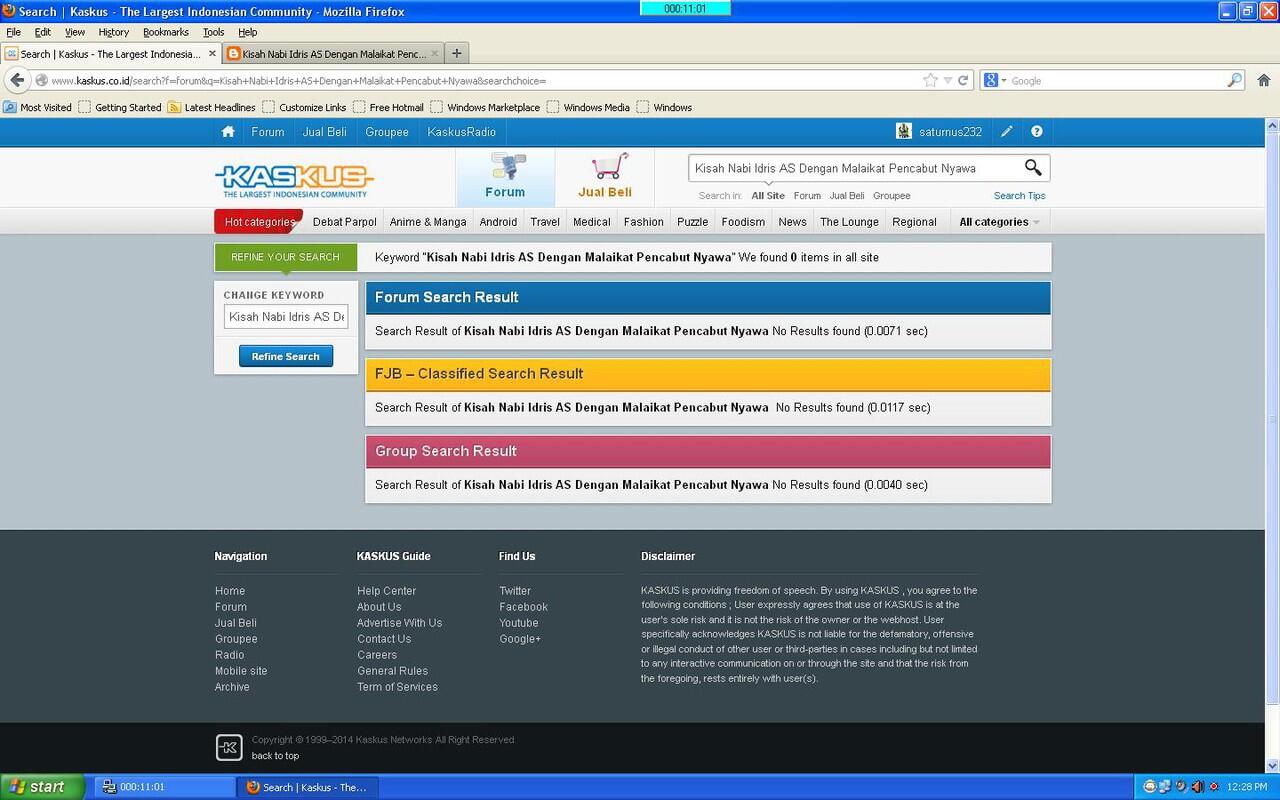The height and width of the screenshot is (800, 1280).
Task: Click the magnifier search icon in the Kaskus search box
Action: click(1033, 167)
